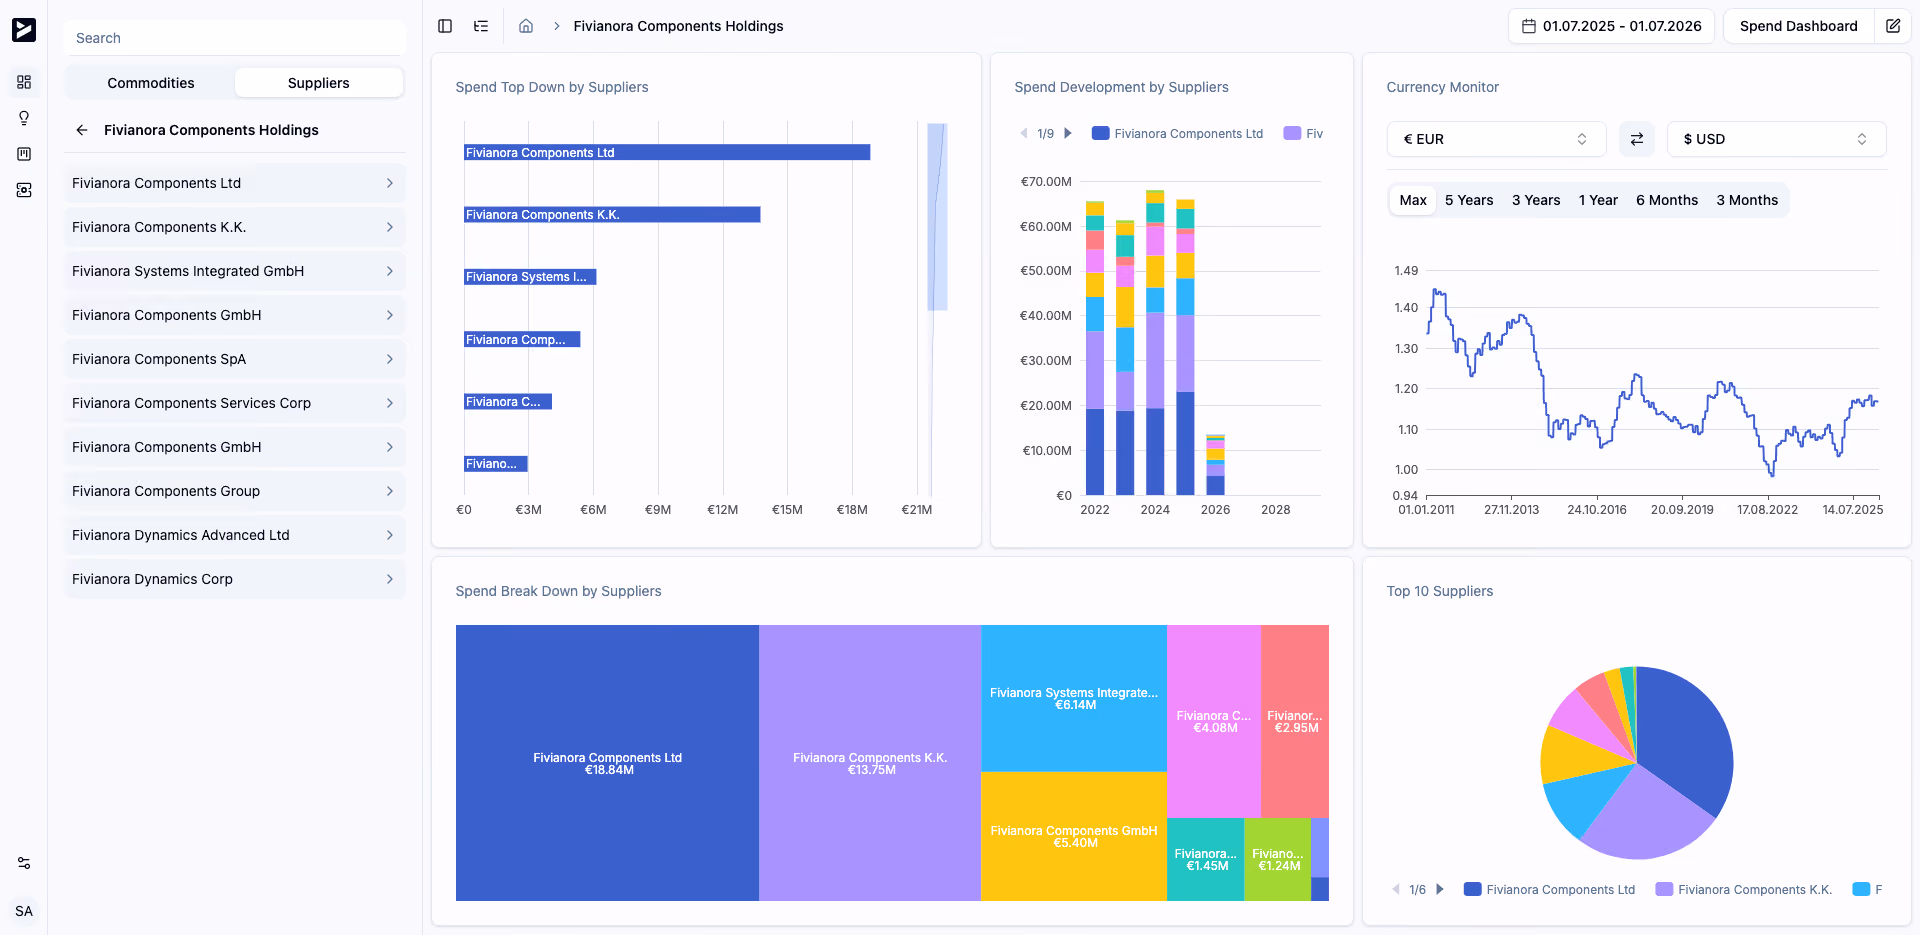
Task: Open the USD currency dropdown
Action: 1776,139
